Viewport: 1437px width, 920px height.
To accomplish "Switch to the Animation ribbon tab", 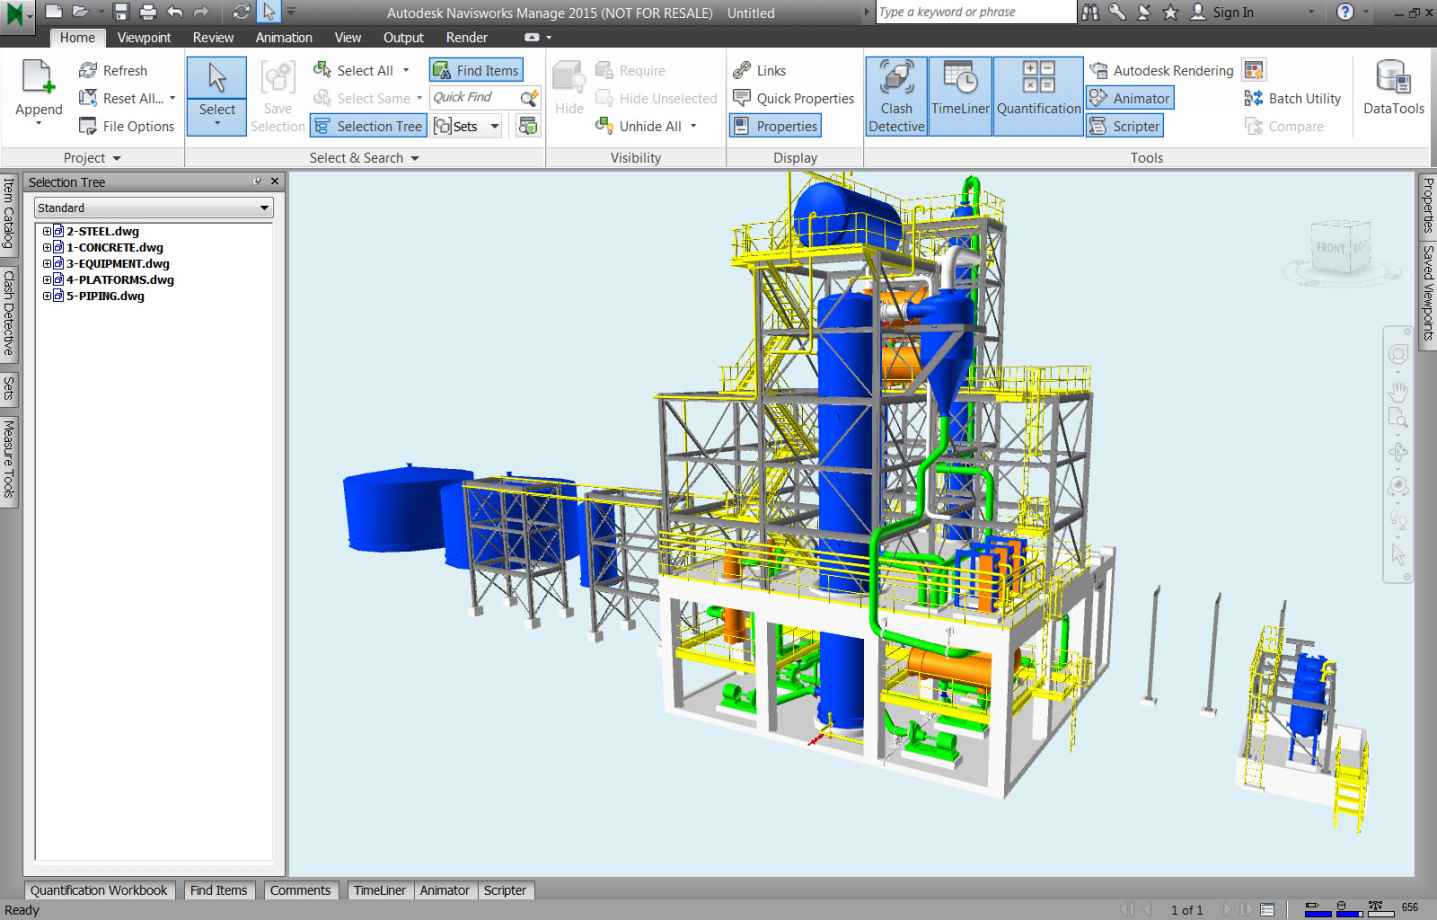I will click(x=284, y=37).
